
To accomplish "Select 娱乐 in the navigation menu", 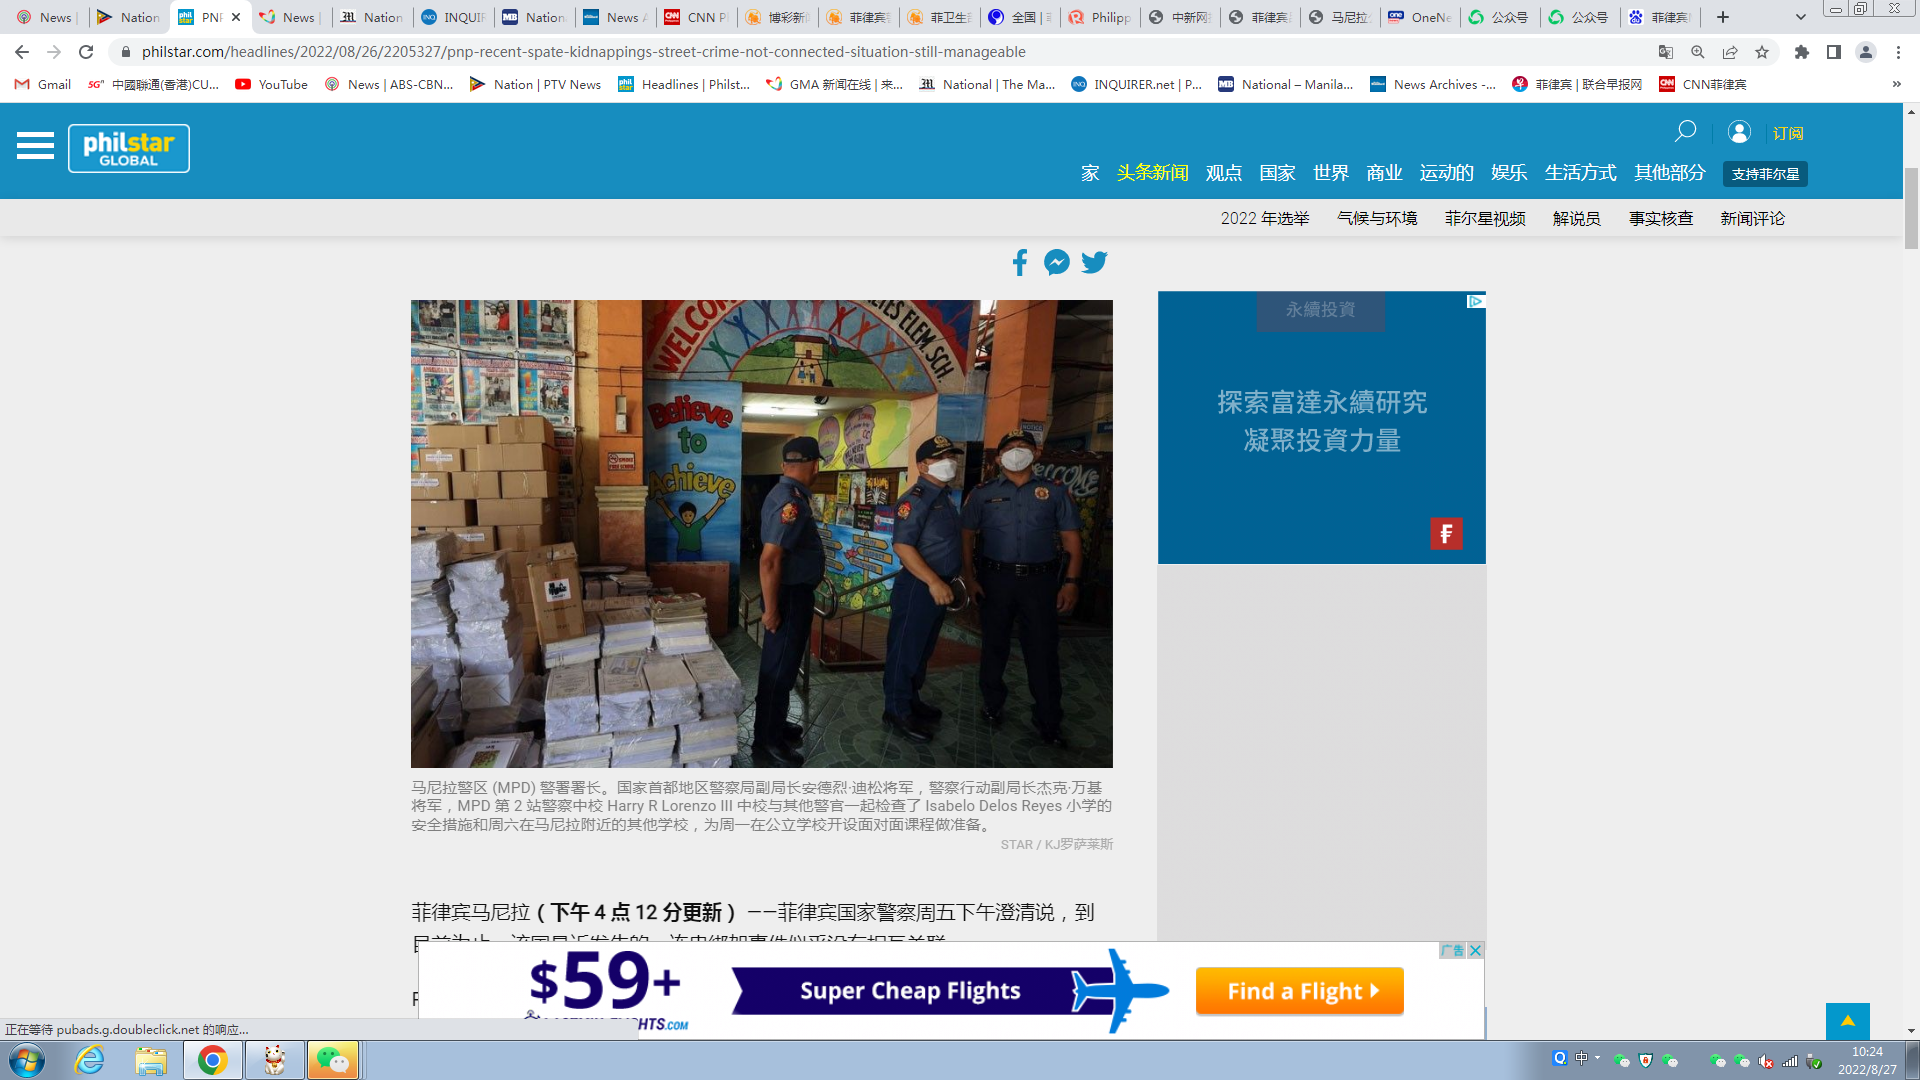I will pyautogui.click(x=1508, y=173).
